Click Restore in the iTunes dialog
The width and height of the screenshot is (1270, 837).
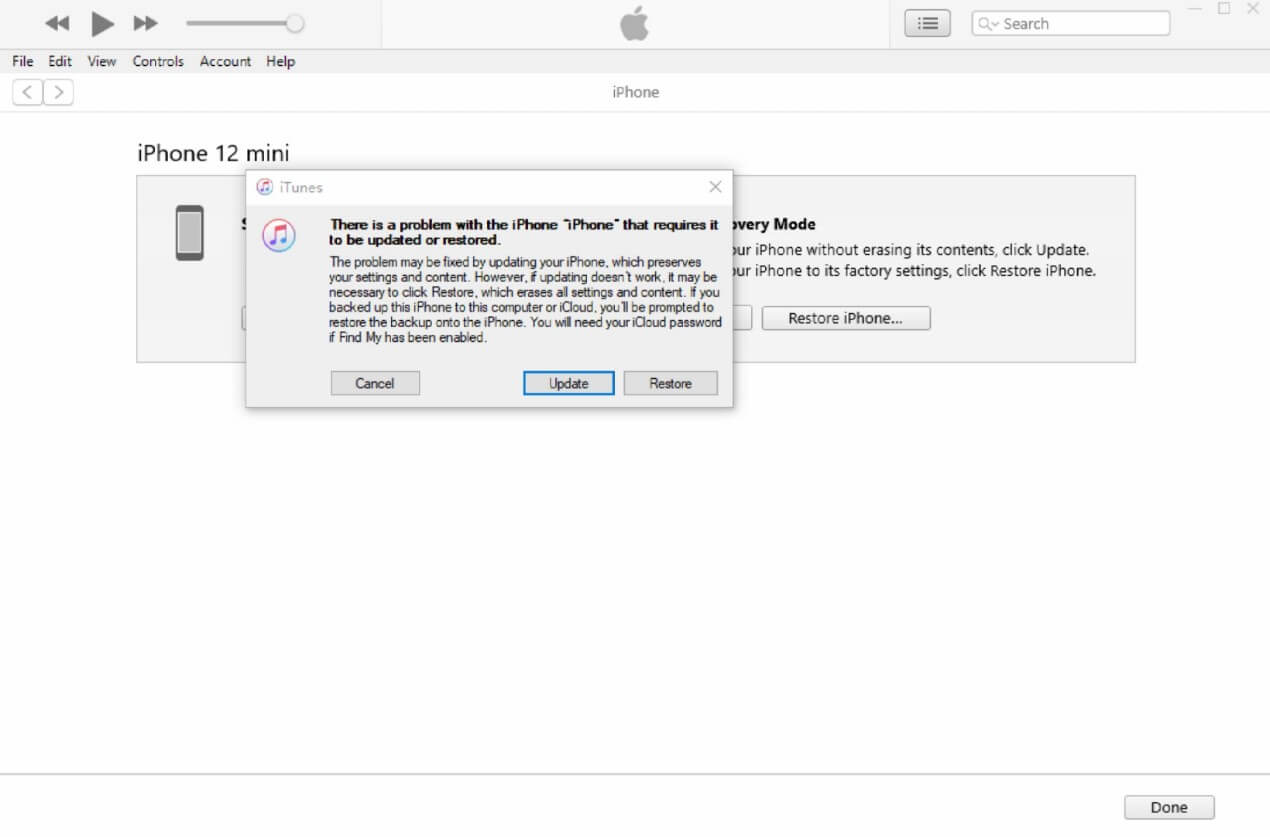pos(670,383)
